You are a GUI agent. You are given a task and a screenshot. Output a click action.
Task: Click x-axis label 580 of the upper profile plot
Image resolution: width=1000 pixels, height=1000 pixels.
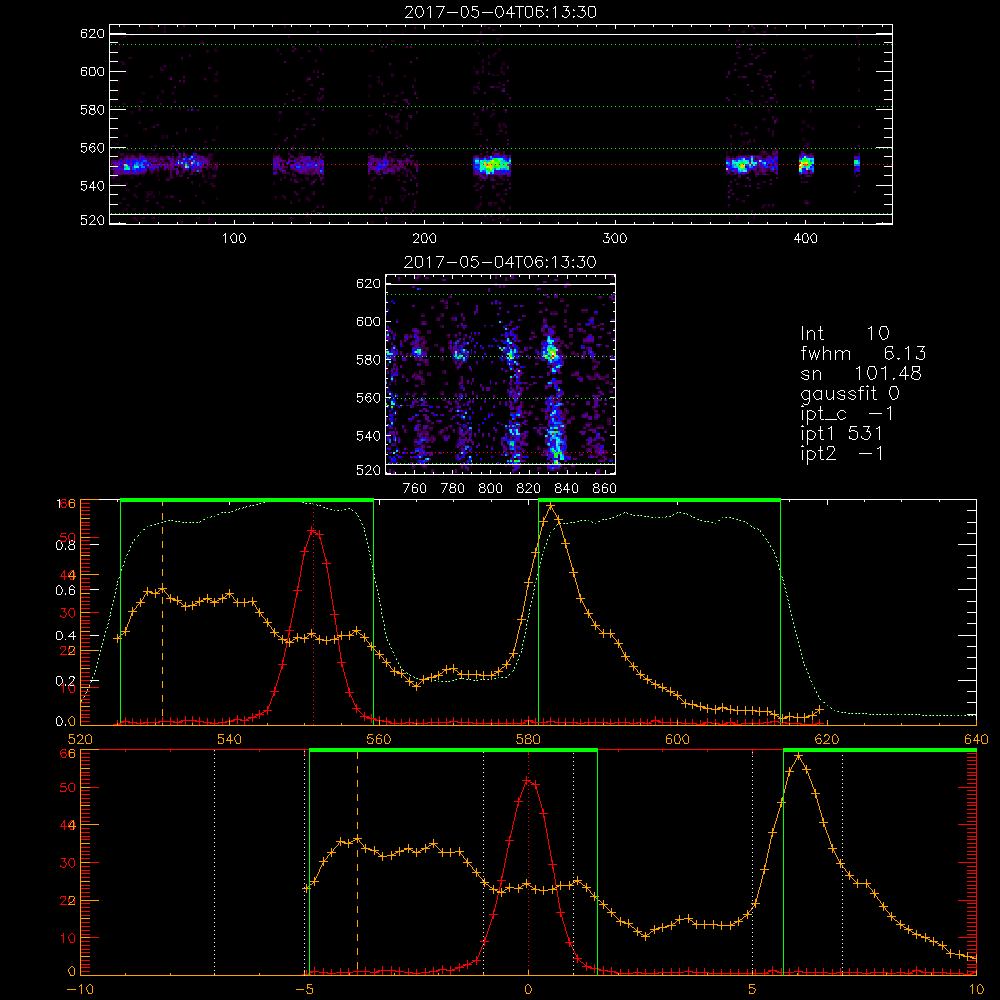(x=528, y=740)
